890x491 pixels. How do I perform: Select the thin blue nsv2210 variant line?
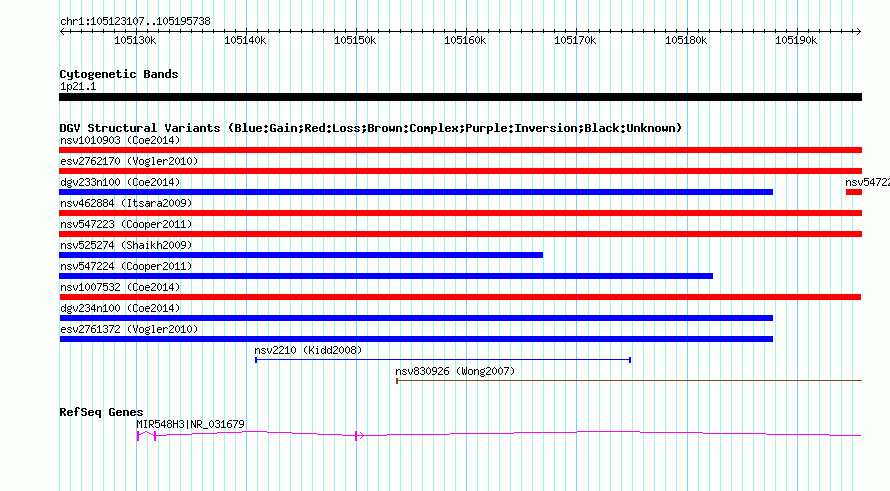(x=443, y=360)
